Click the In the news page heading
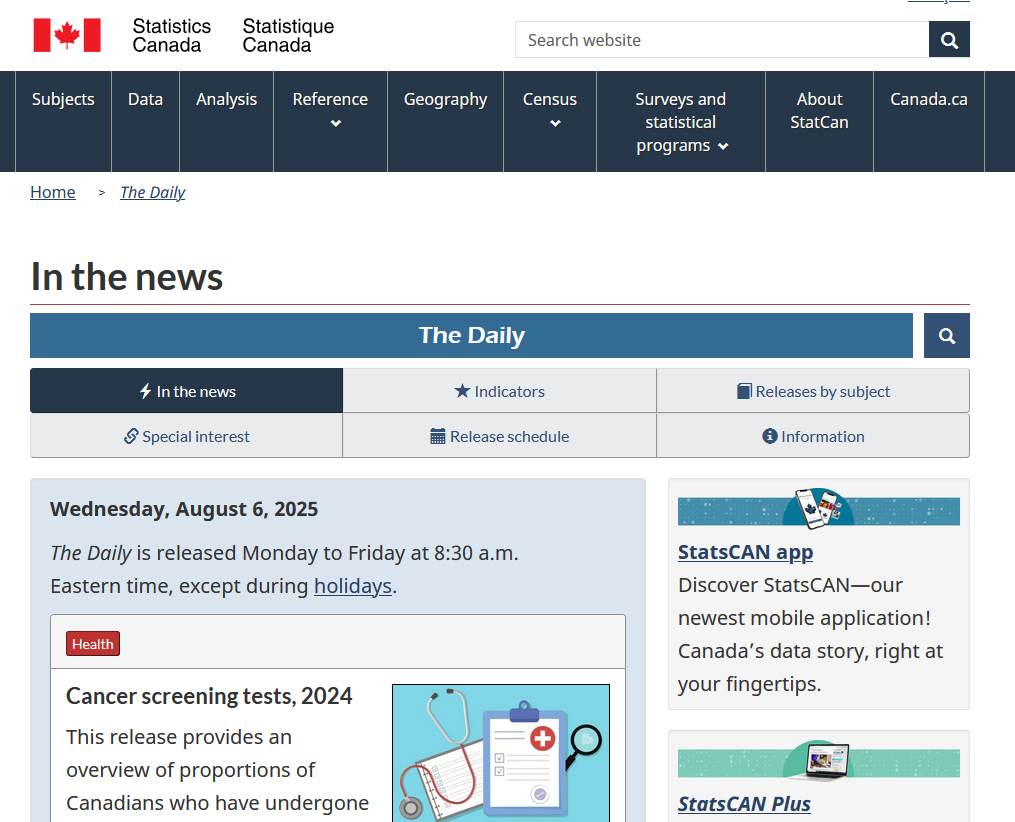The height and width of the screenshot is (822, 1015). point(127,277)
